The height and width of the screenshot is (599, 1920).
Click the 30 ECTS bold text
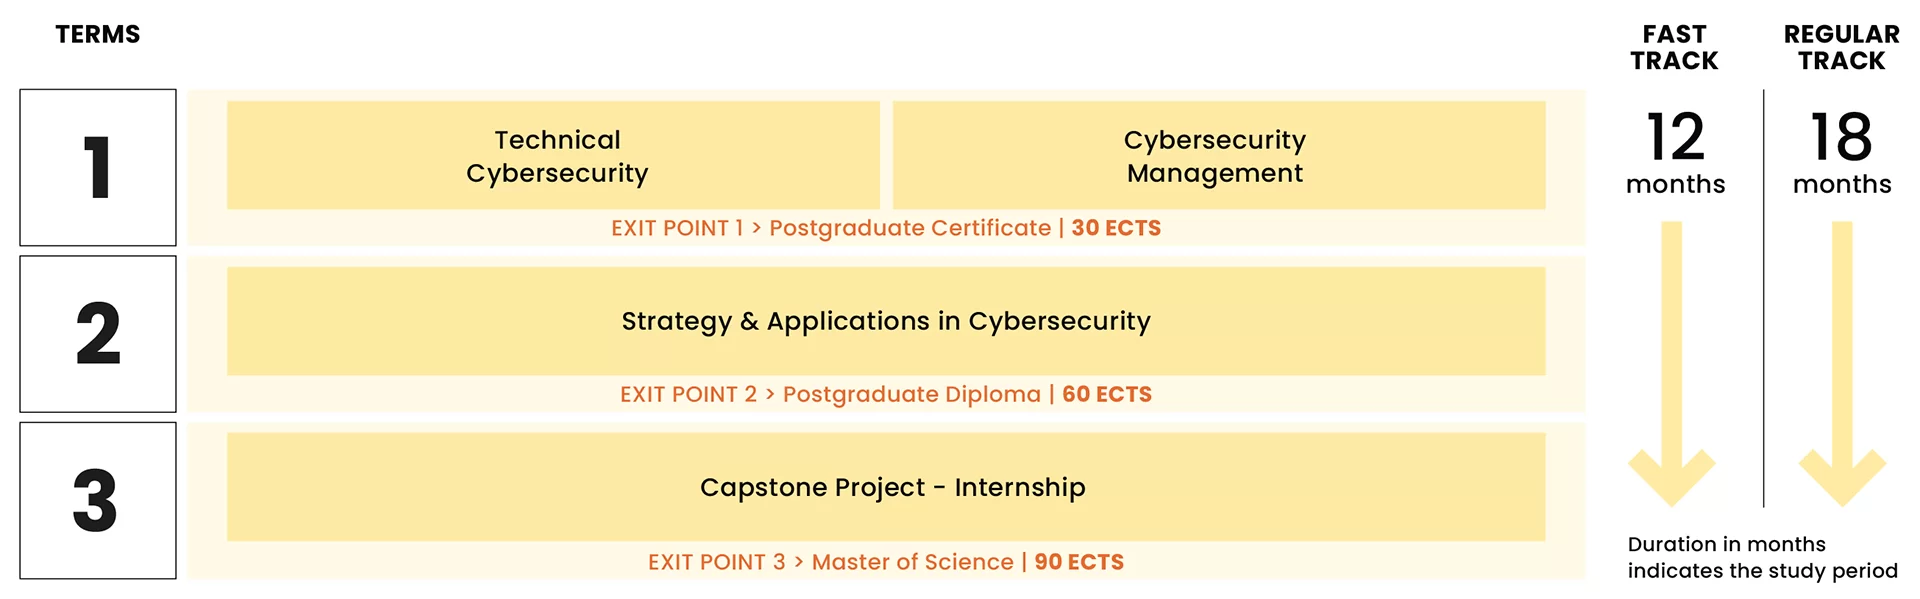click(x=1116, y=228)
